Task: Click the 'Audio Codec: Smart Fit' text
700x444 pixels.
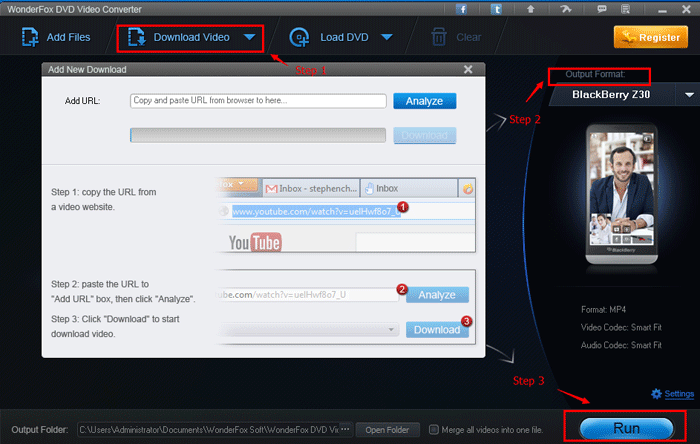Action: [x=621, y=345]
